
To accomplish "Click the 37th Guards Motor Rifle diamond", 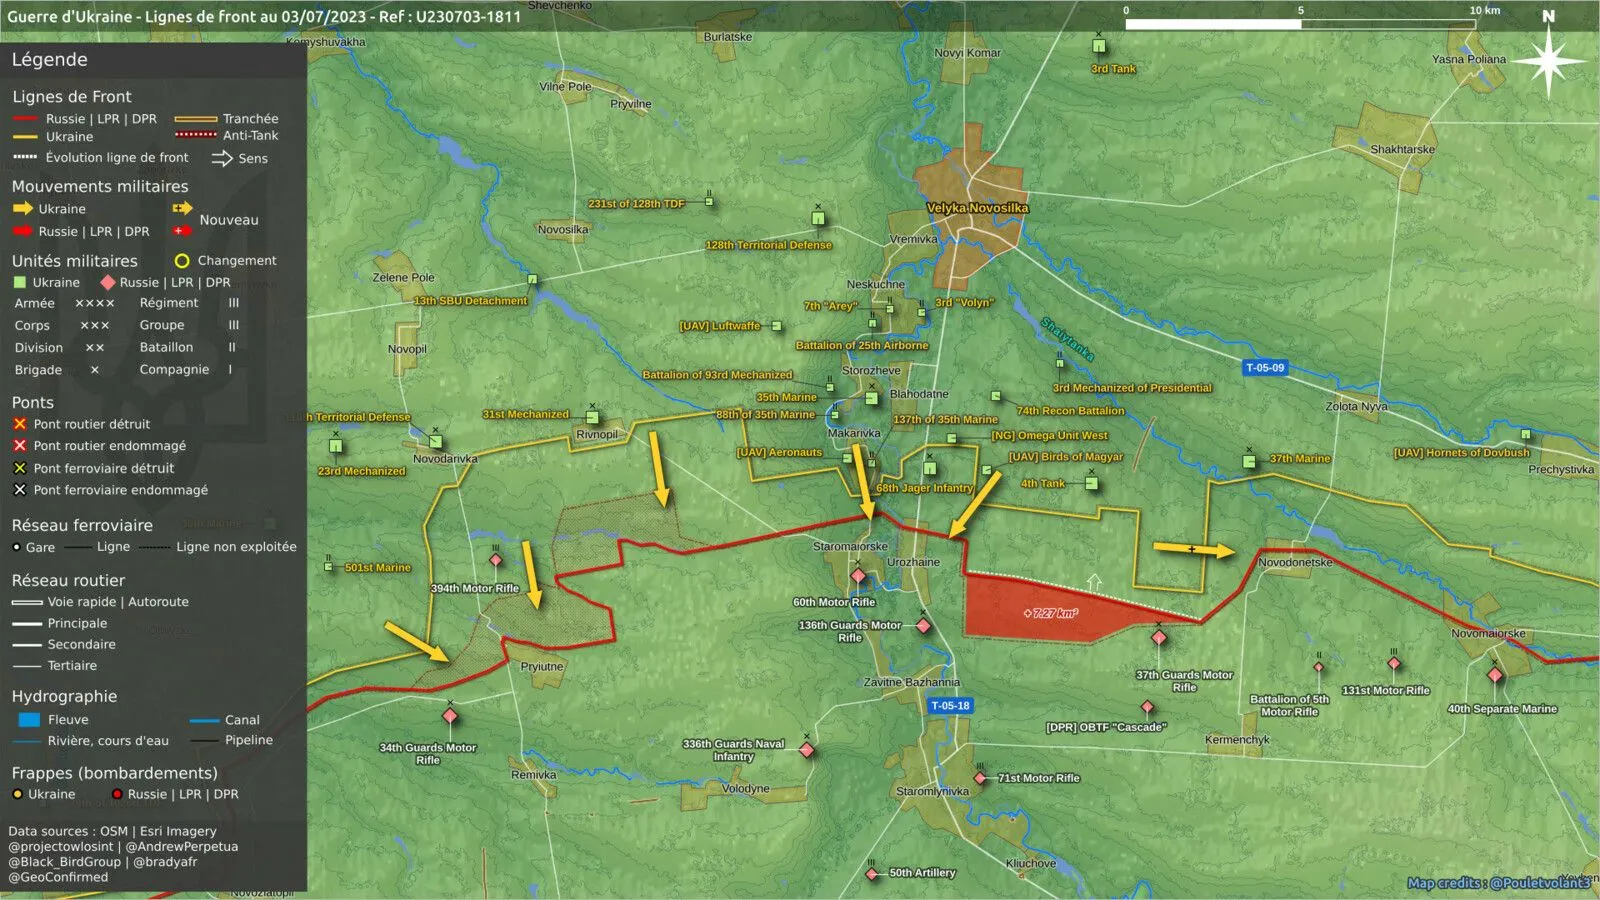I will 1159,637.
